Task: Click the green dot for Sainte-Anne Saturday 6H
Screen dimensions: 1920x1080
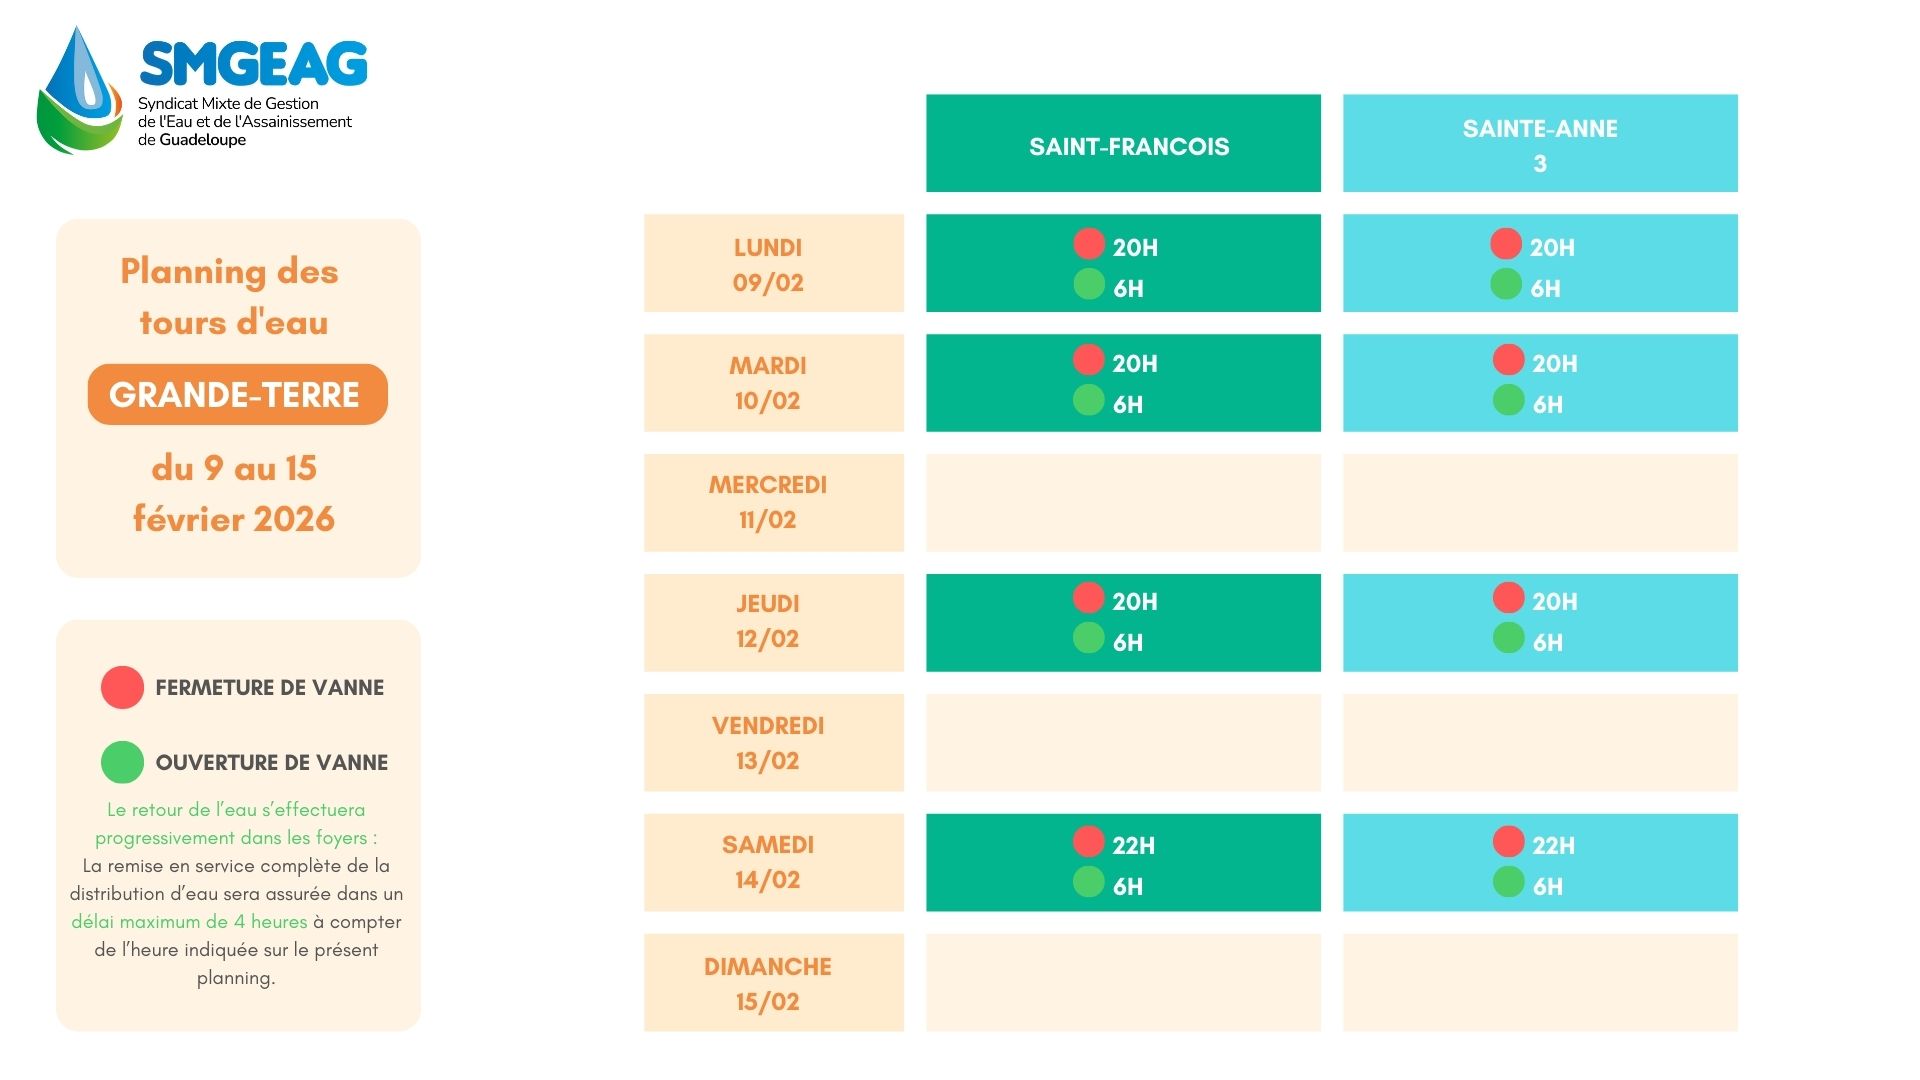Action: tap(1508, 882)
